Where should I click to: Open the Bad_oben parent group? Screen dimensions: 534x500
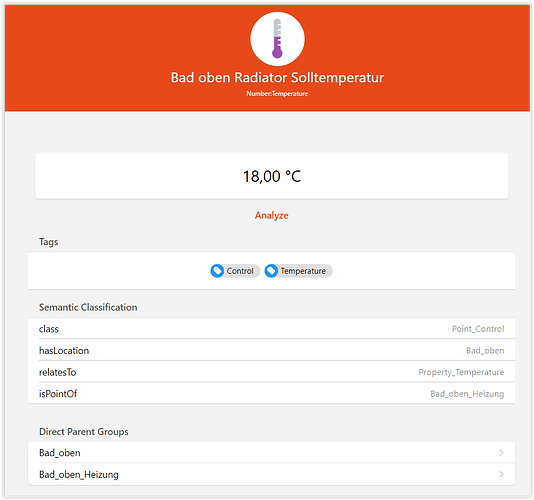pyautogui.click(x=271, y=453)
